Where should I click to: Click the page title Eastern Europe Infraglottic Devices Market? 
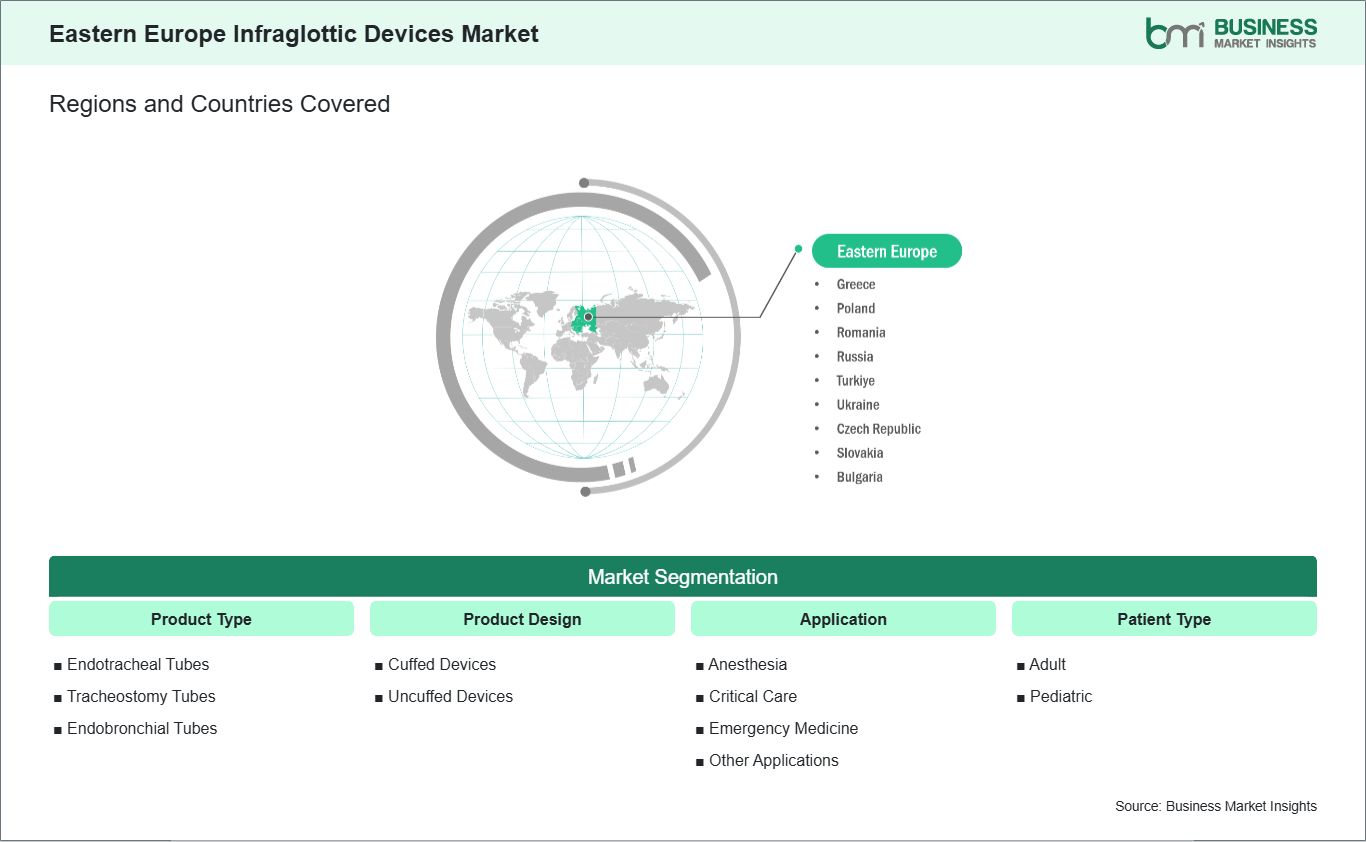pyautogui.click(x=294, y=34)
